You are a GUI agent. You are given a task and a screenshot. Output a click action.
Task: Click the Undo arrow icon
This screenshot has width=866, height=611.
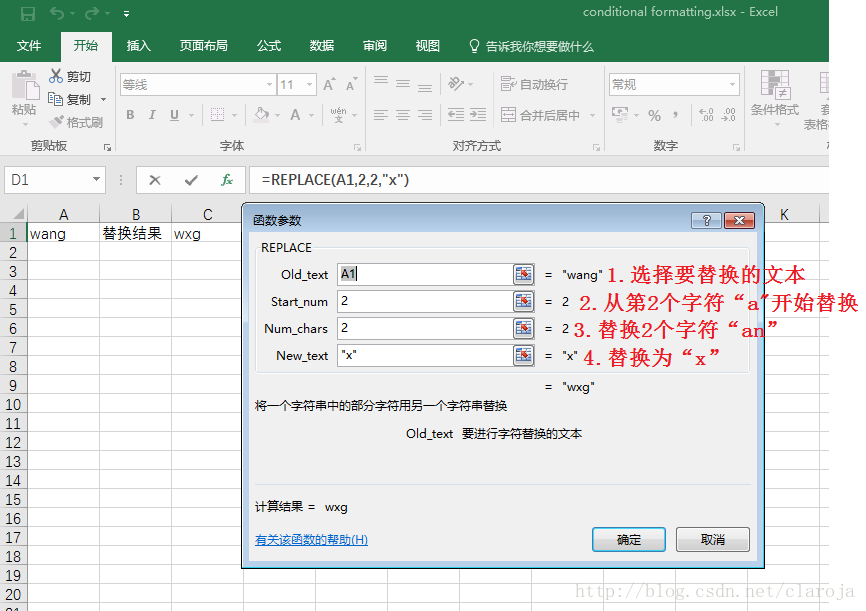pos(56,13)
